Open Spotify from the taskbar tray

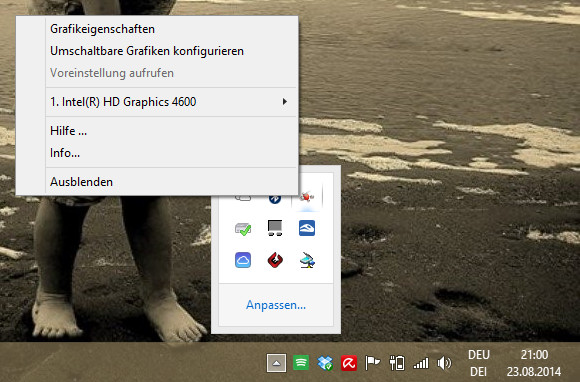(301, 363)
